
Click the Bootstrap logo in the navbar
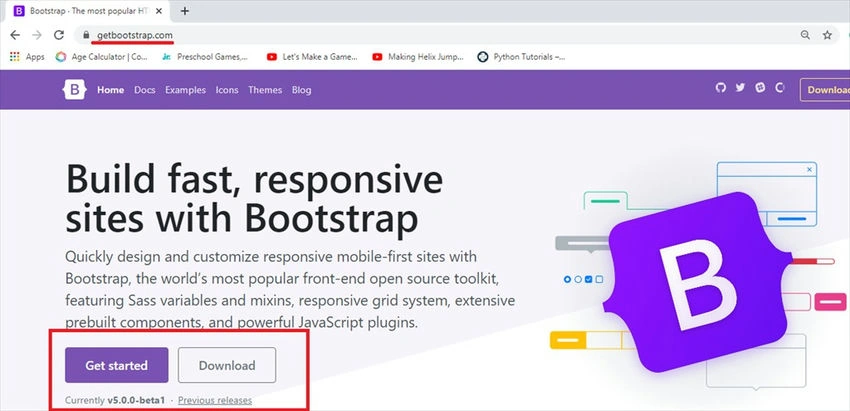pos(75,90)
